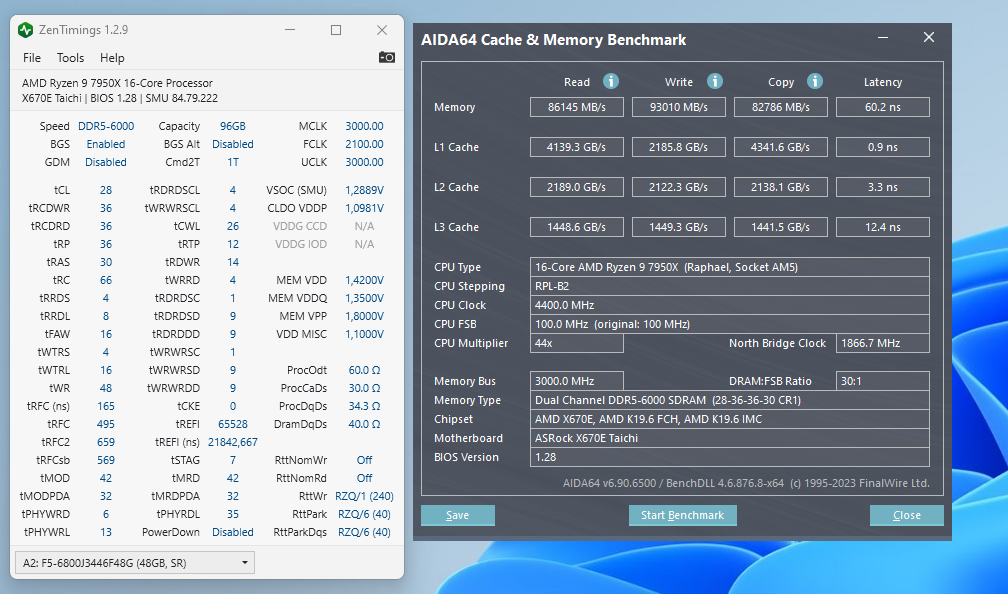Click the DDR5-6000 Speed value
This screenshot has width=1008, height=594.
pyautogui.click(x=106, y=126)
